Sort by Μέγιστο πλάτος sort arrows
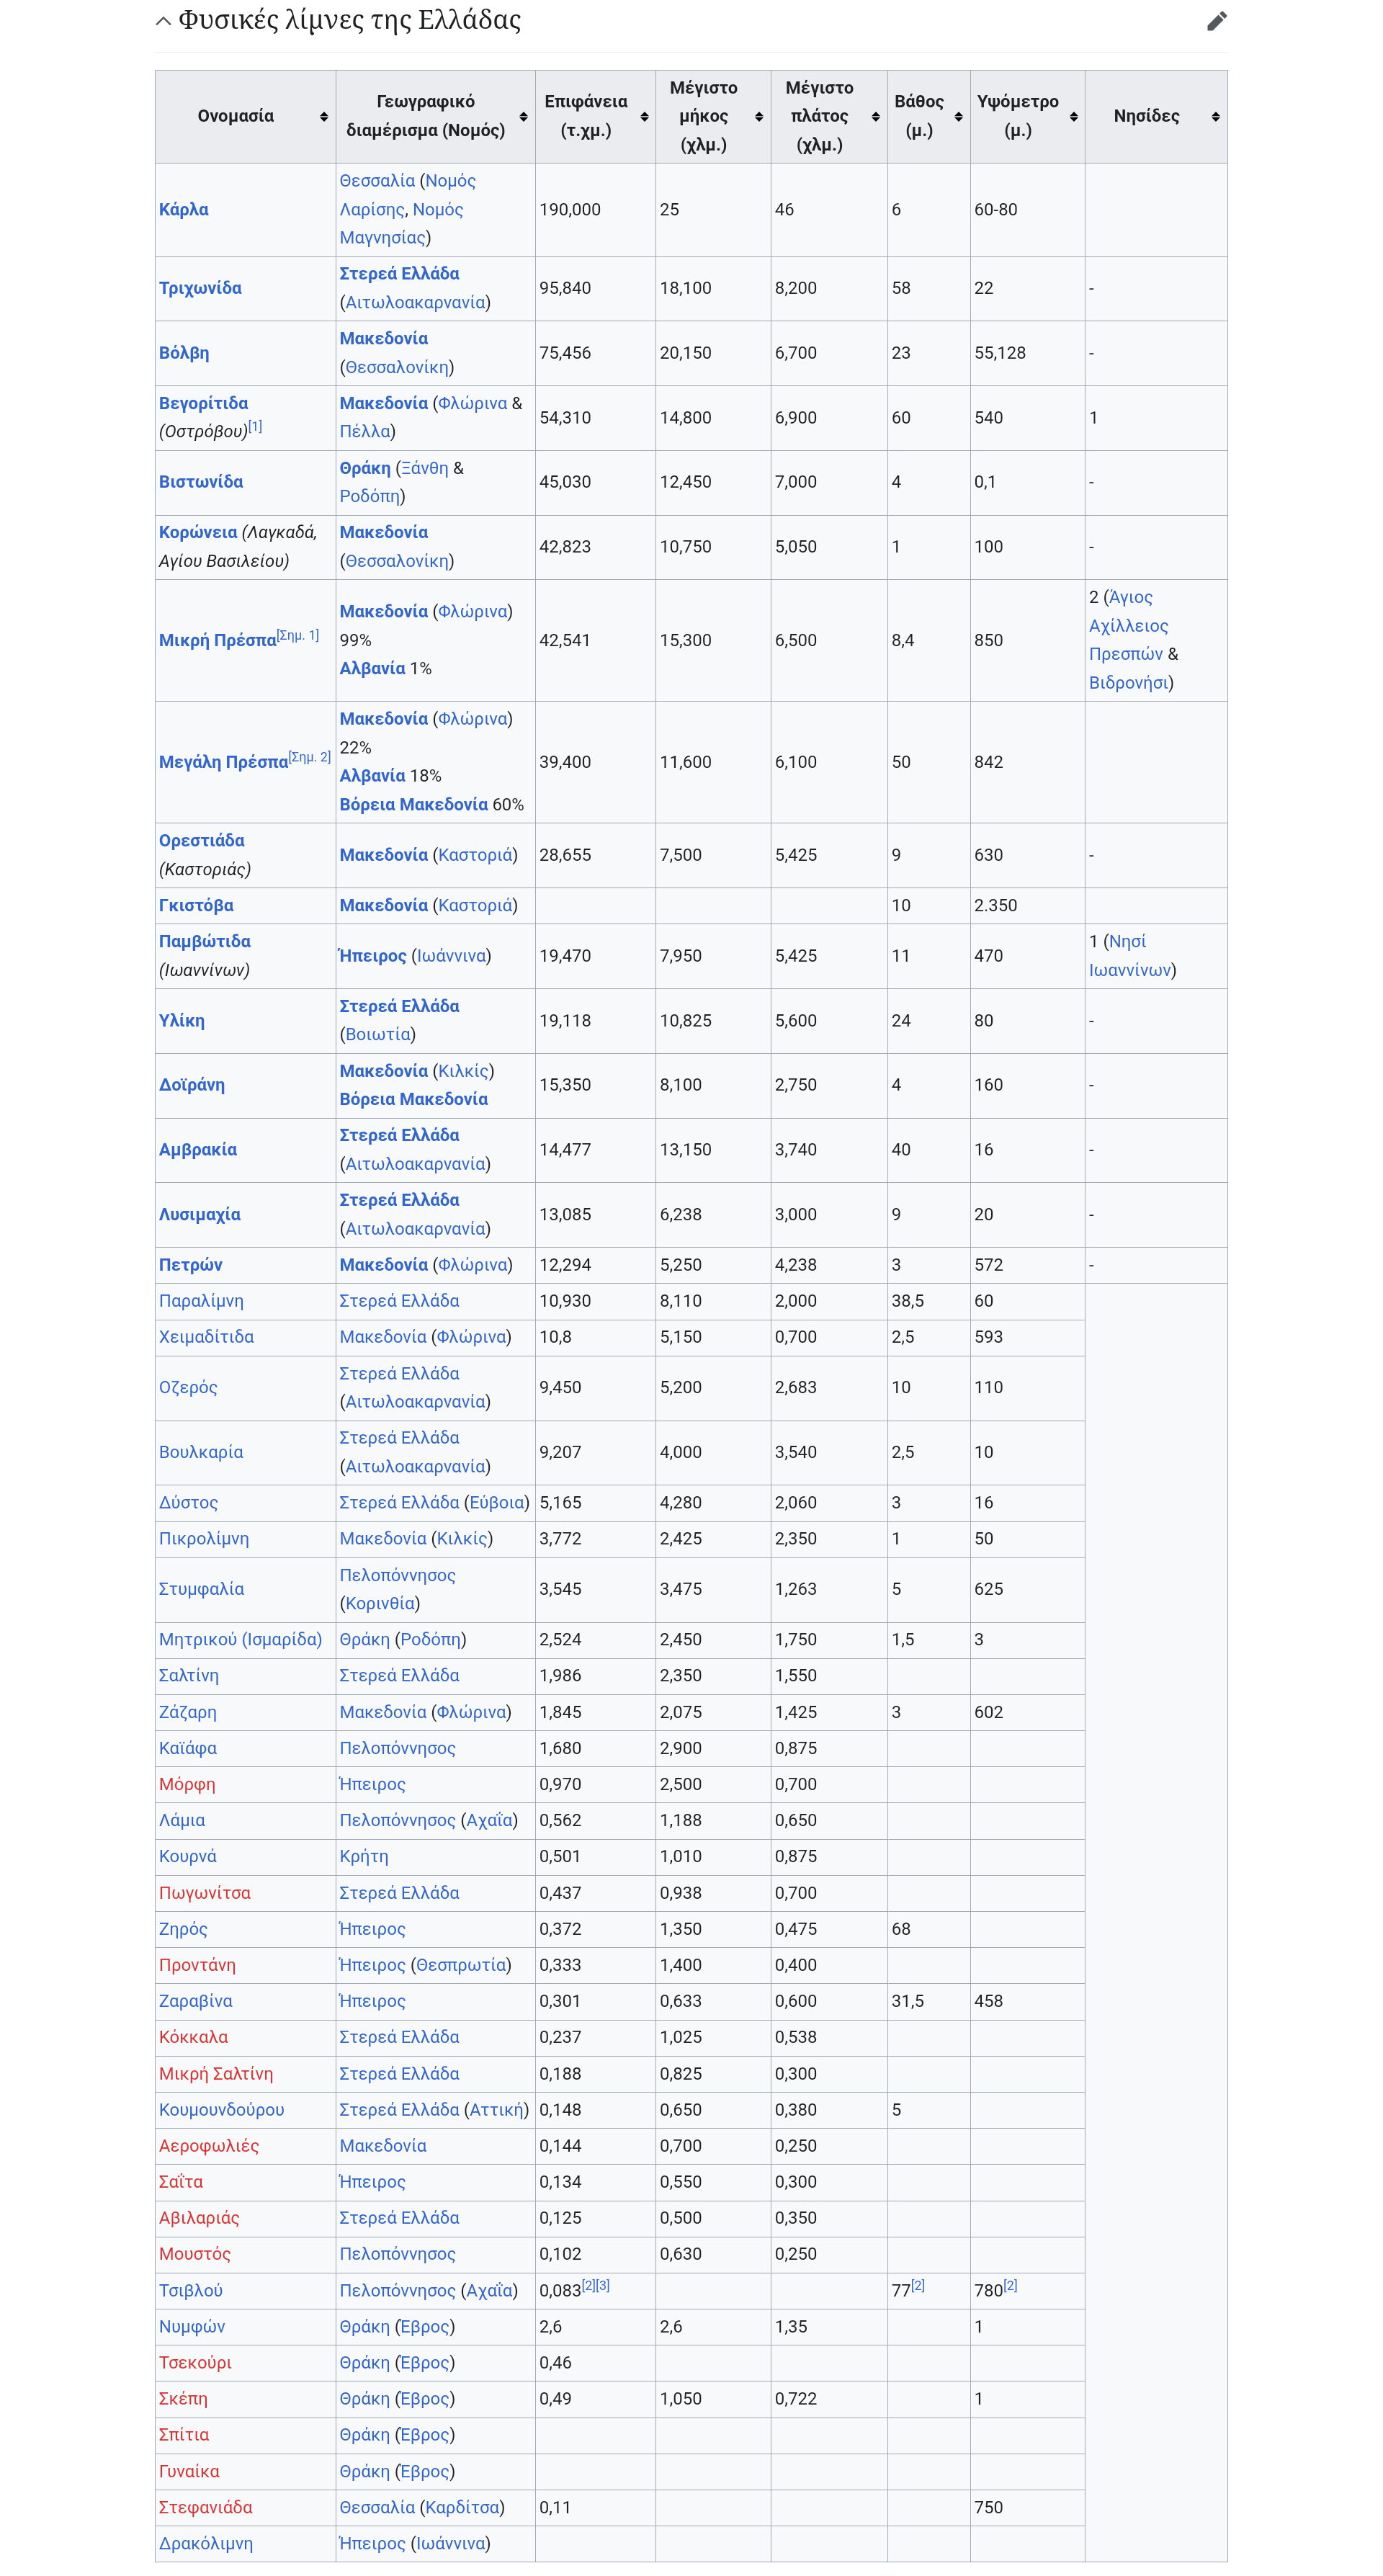The image size is (1383, 2576). 875,117
